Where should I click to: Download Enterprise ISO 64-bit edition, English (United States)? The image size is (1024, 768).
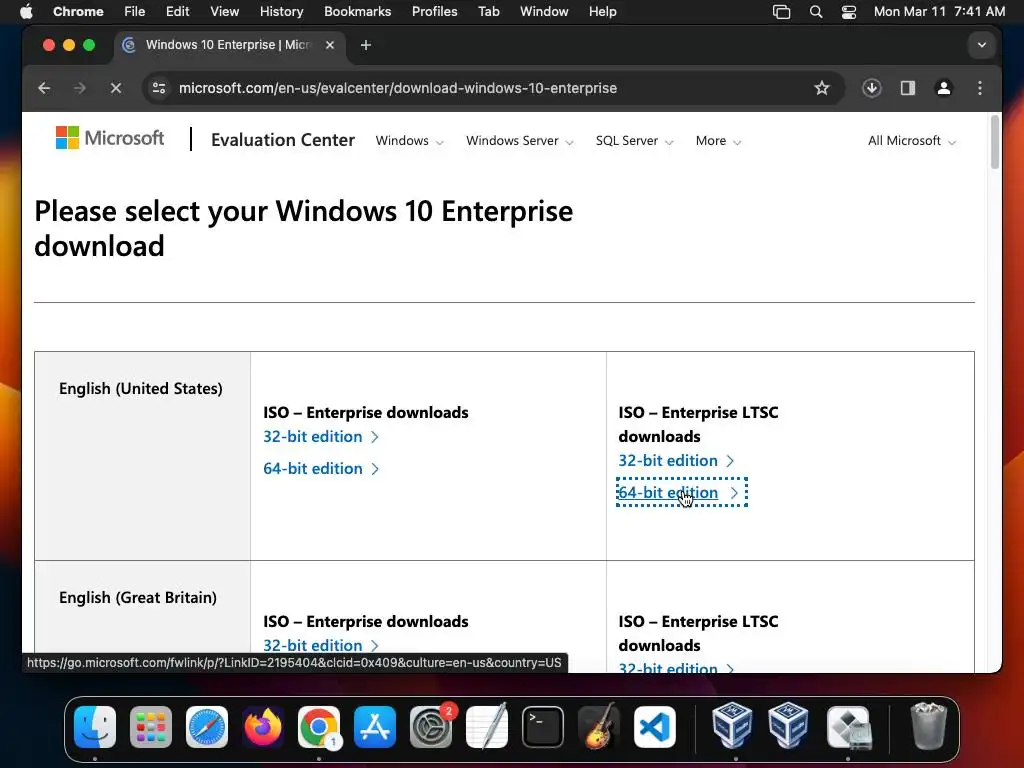[x=313, y=468]
